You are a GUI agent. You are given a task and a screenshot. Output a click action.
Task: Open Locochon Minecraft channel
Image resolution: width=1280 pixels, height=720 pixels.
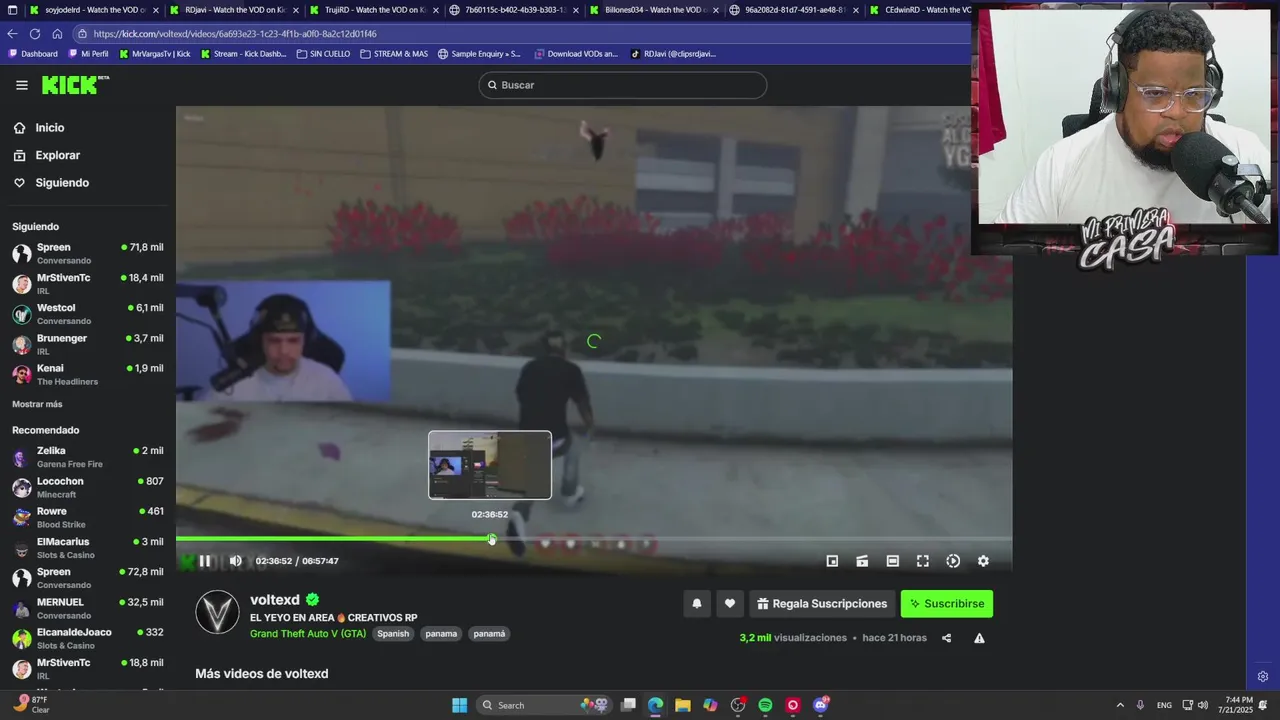88,487
